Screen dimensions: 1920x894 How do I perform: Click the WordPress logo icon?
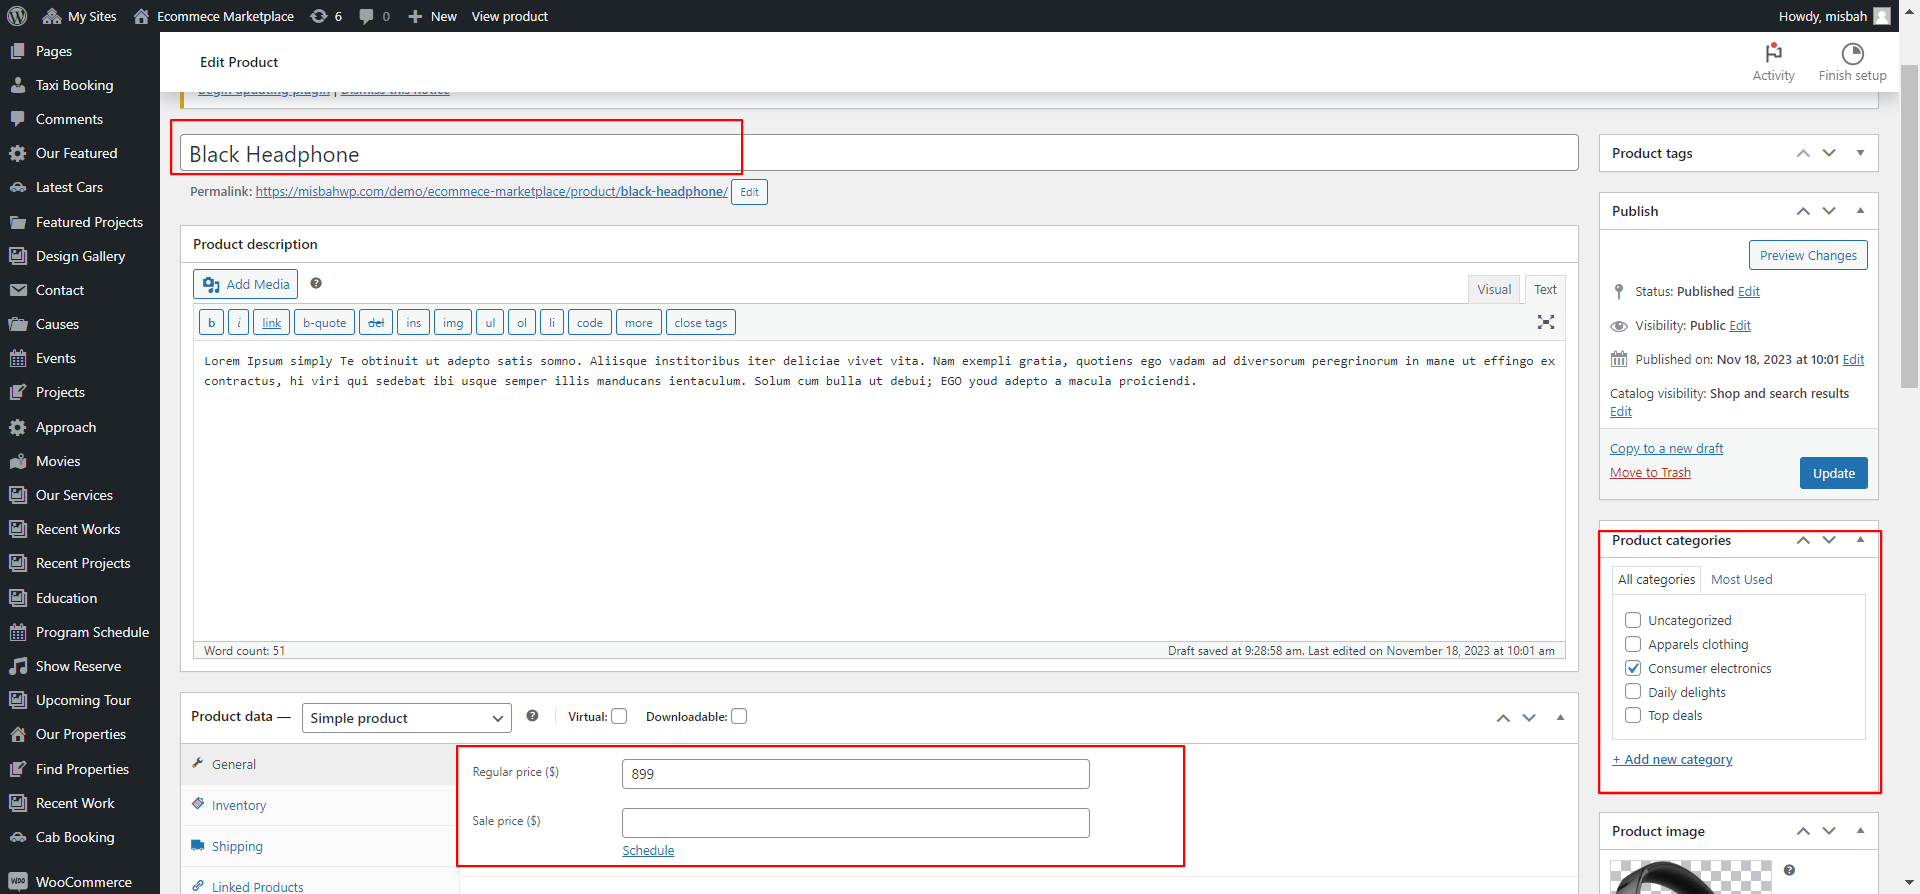tap(17, 16)
